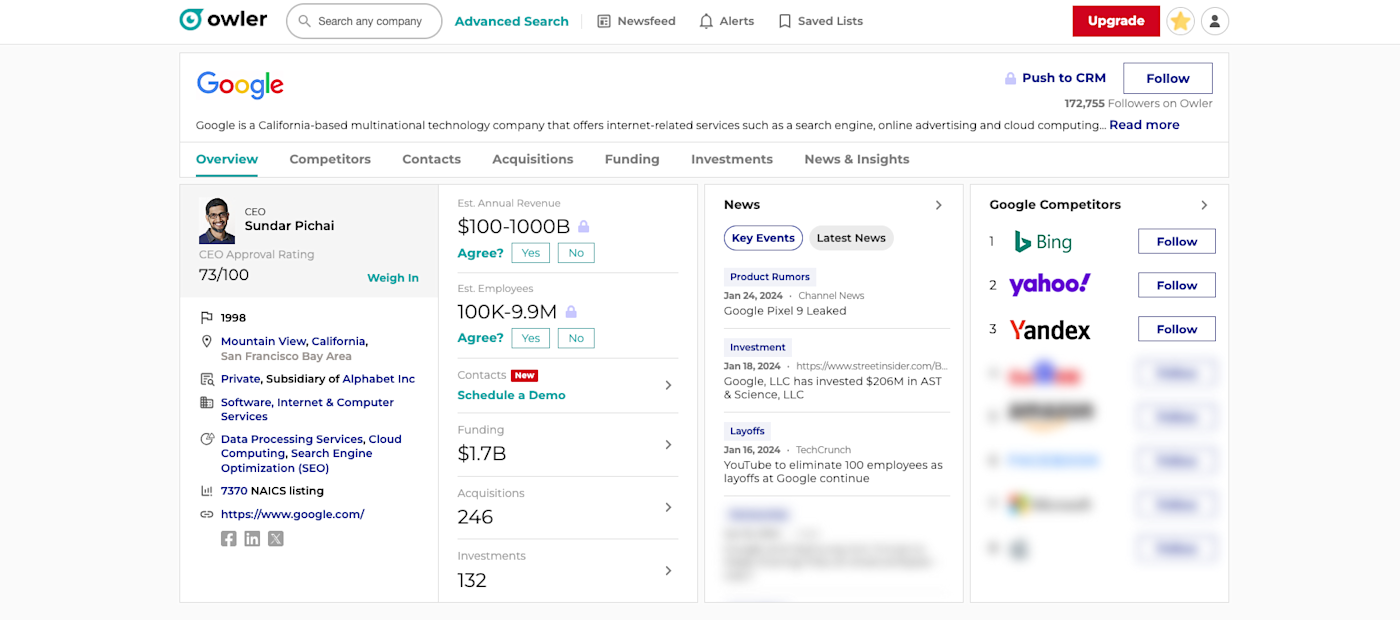Viewport: 1400px width, 620px height.
Task: Switch to Latest News filter
Action: point(851,238)
